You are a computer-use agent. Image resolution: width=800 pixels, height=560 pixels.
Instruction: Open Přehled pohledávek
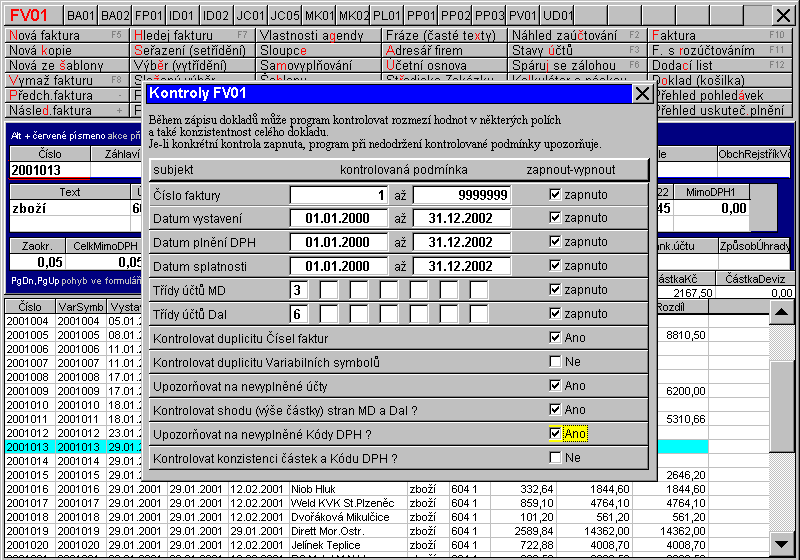(x=723, y=95)
